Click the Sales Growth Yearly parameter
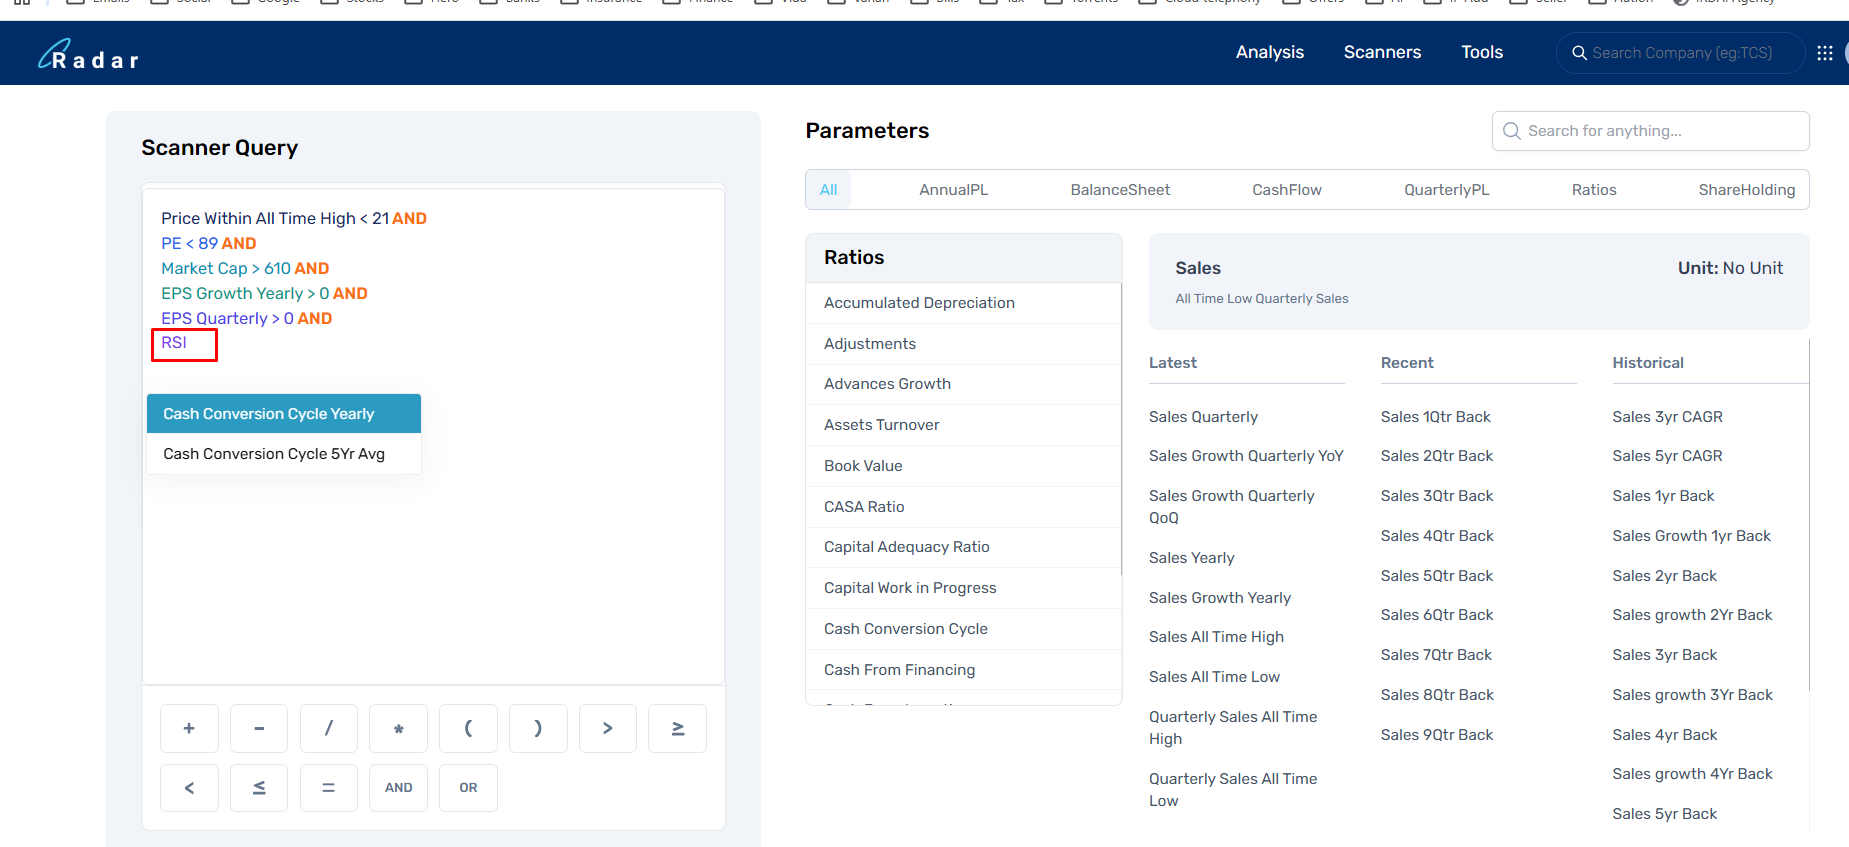Viewport: 1849px width, 847px height. click(x=1219, y=598)
